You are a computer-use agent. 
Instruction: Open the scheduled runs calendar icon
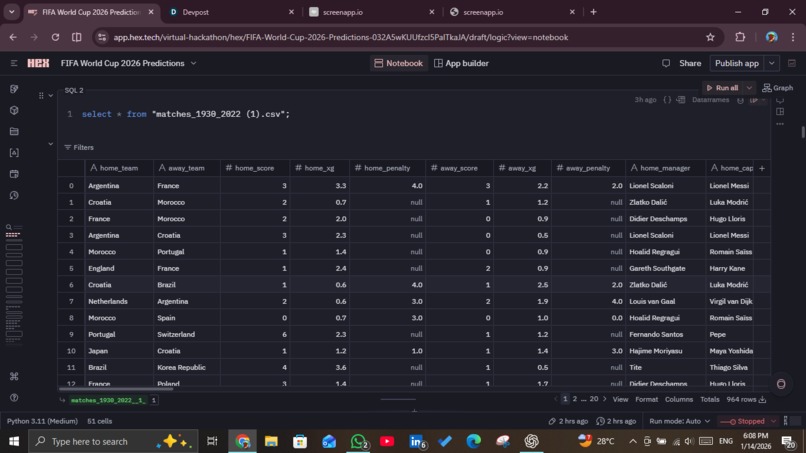coord(14,174)
